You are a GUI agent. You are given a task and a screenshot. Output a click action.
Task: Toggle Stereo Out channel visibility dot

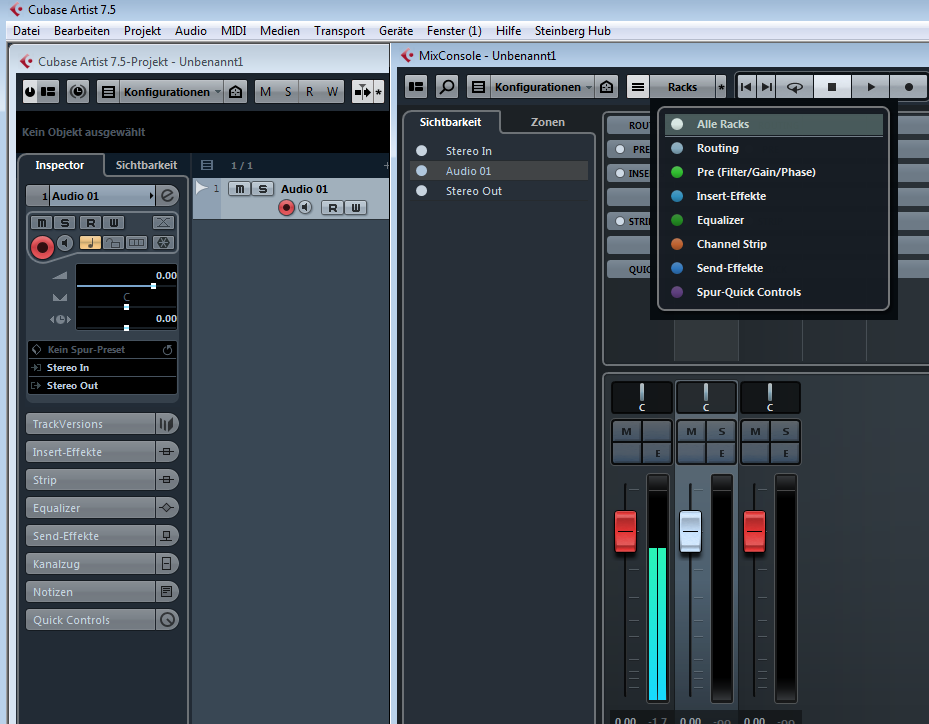(421, 191)
